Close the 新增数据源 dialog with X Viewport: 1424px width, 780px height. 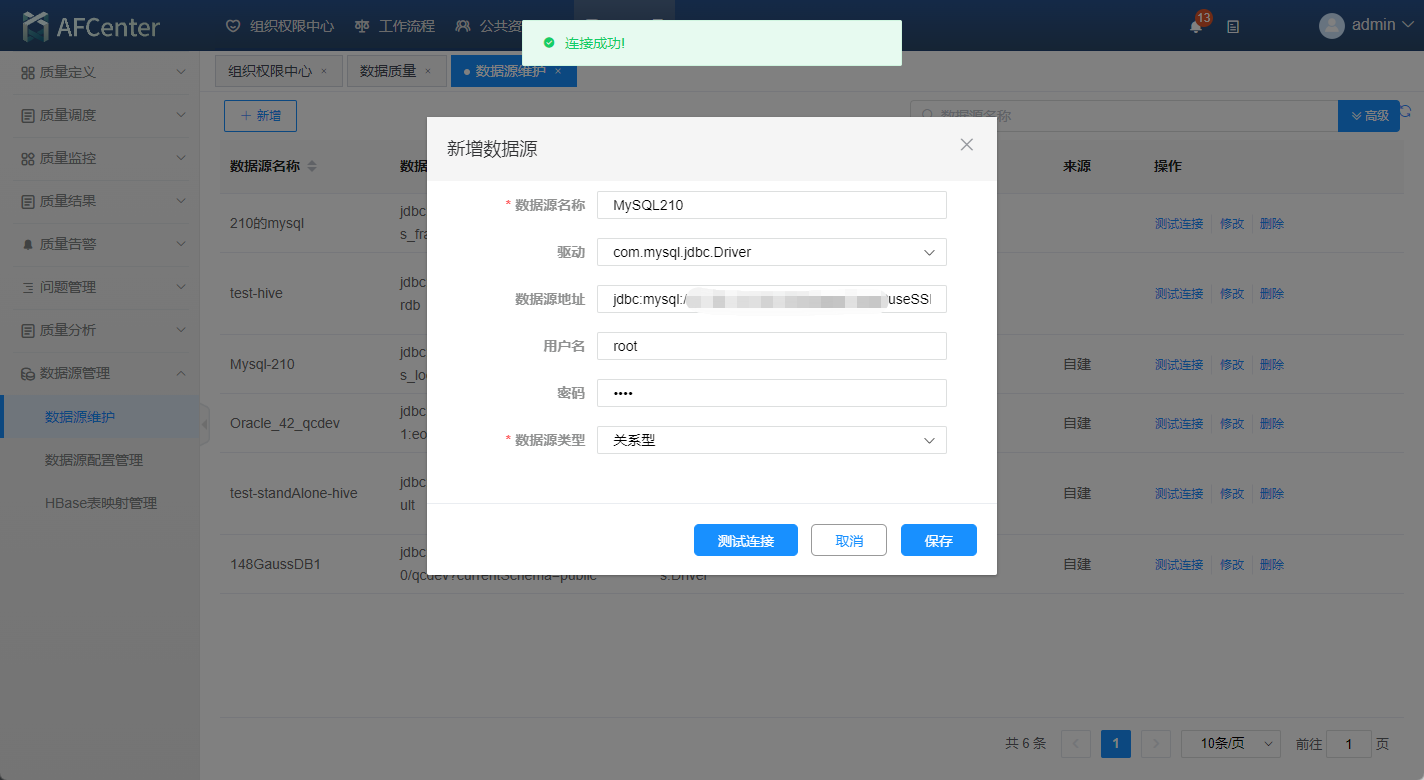[x=966, y=145]
